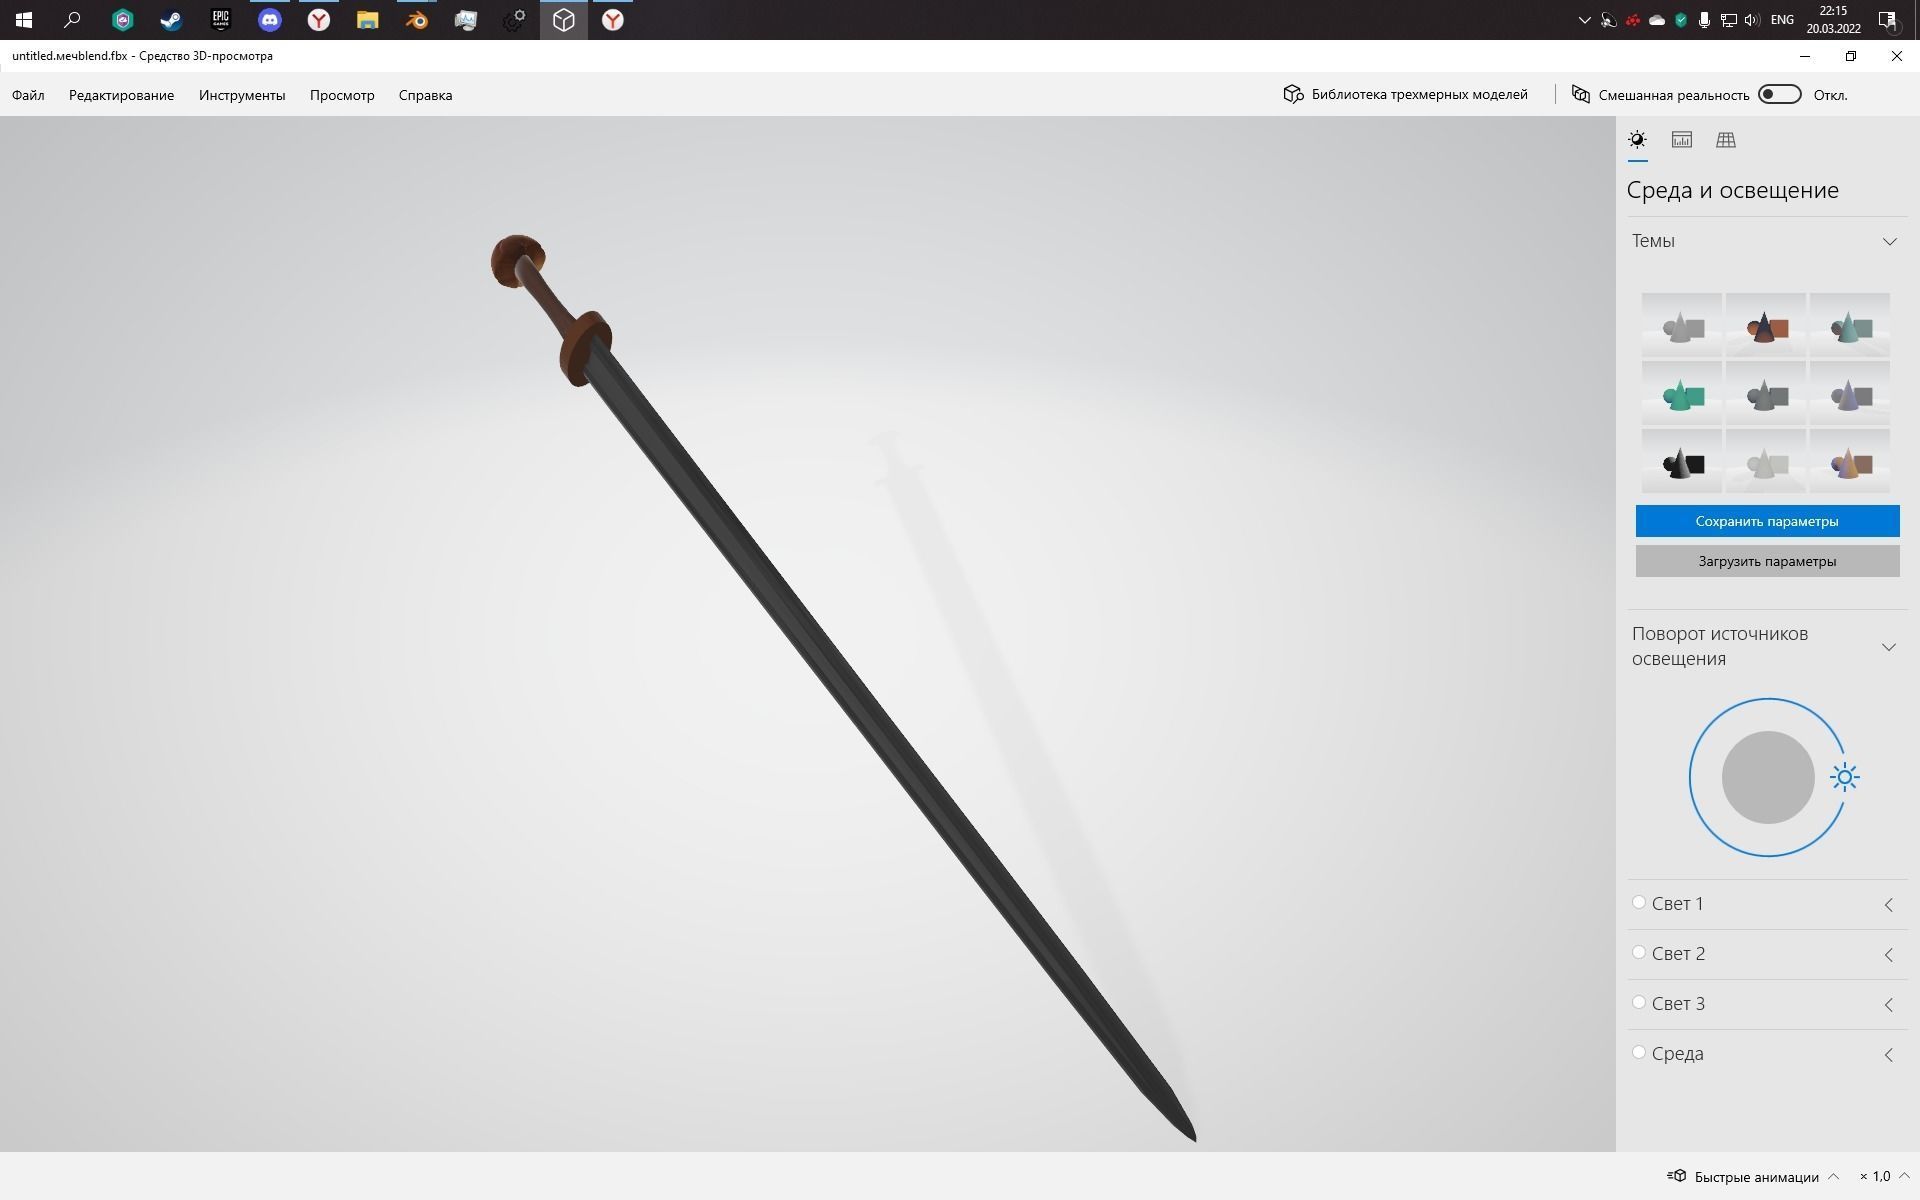Open Windows search from the taskbar
The width and height of the screenshot is (1920, 1200).
[x=72, y=20]
